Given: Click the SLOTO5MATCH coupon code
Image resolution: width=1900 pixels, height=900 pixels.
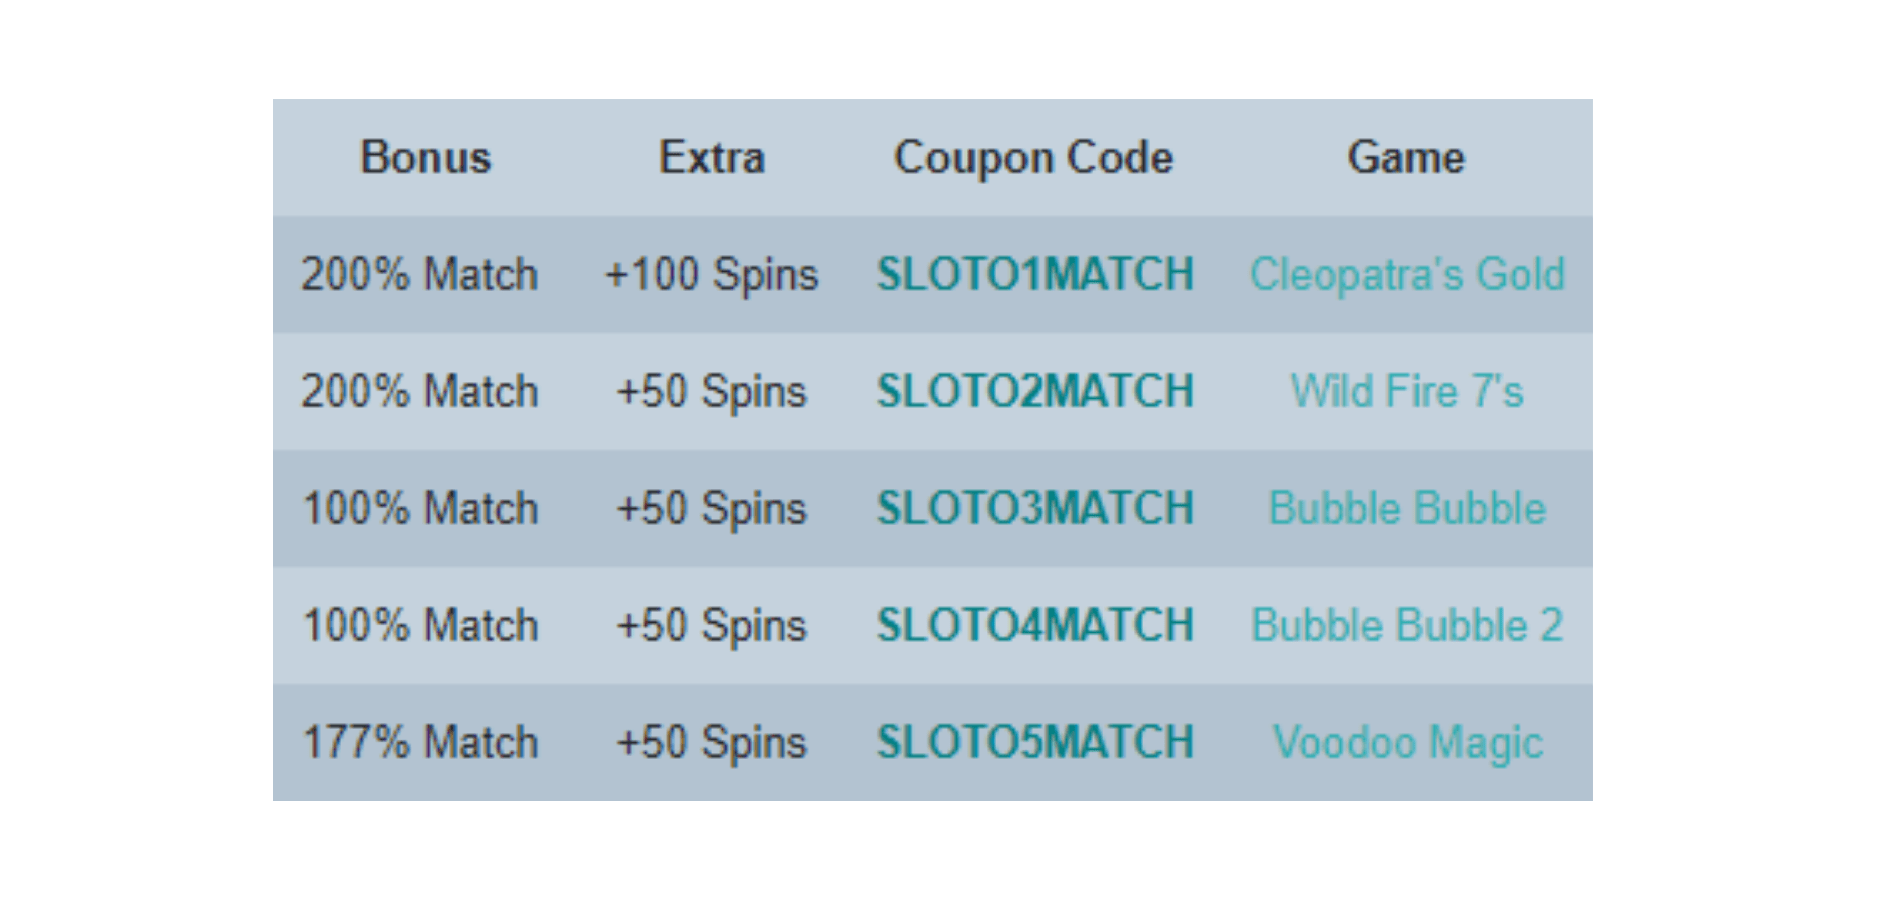Looking at the screenshot, I should tap(1035, 742).
